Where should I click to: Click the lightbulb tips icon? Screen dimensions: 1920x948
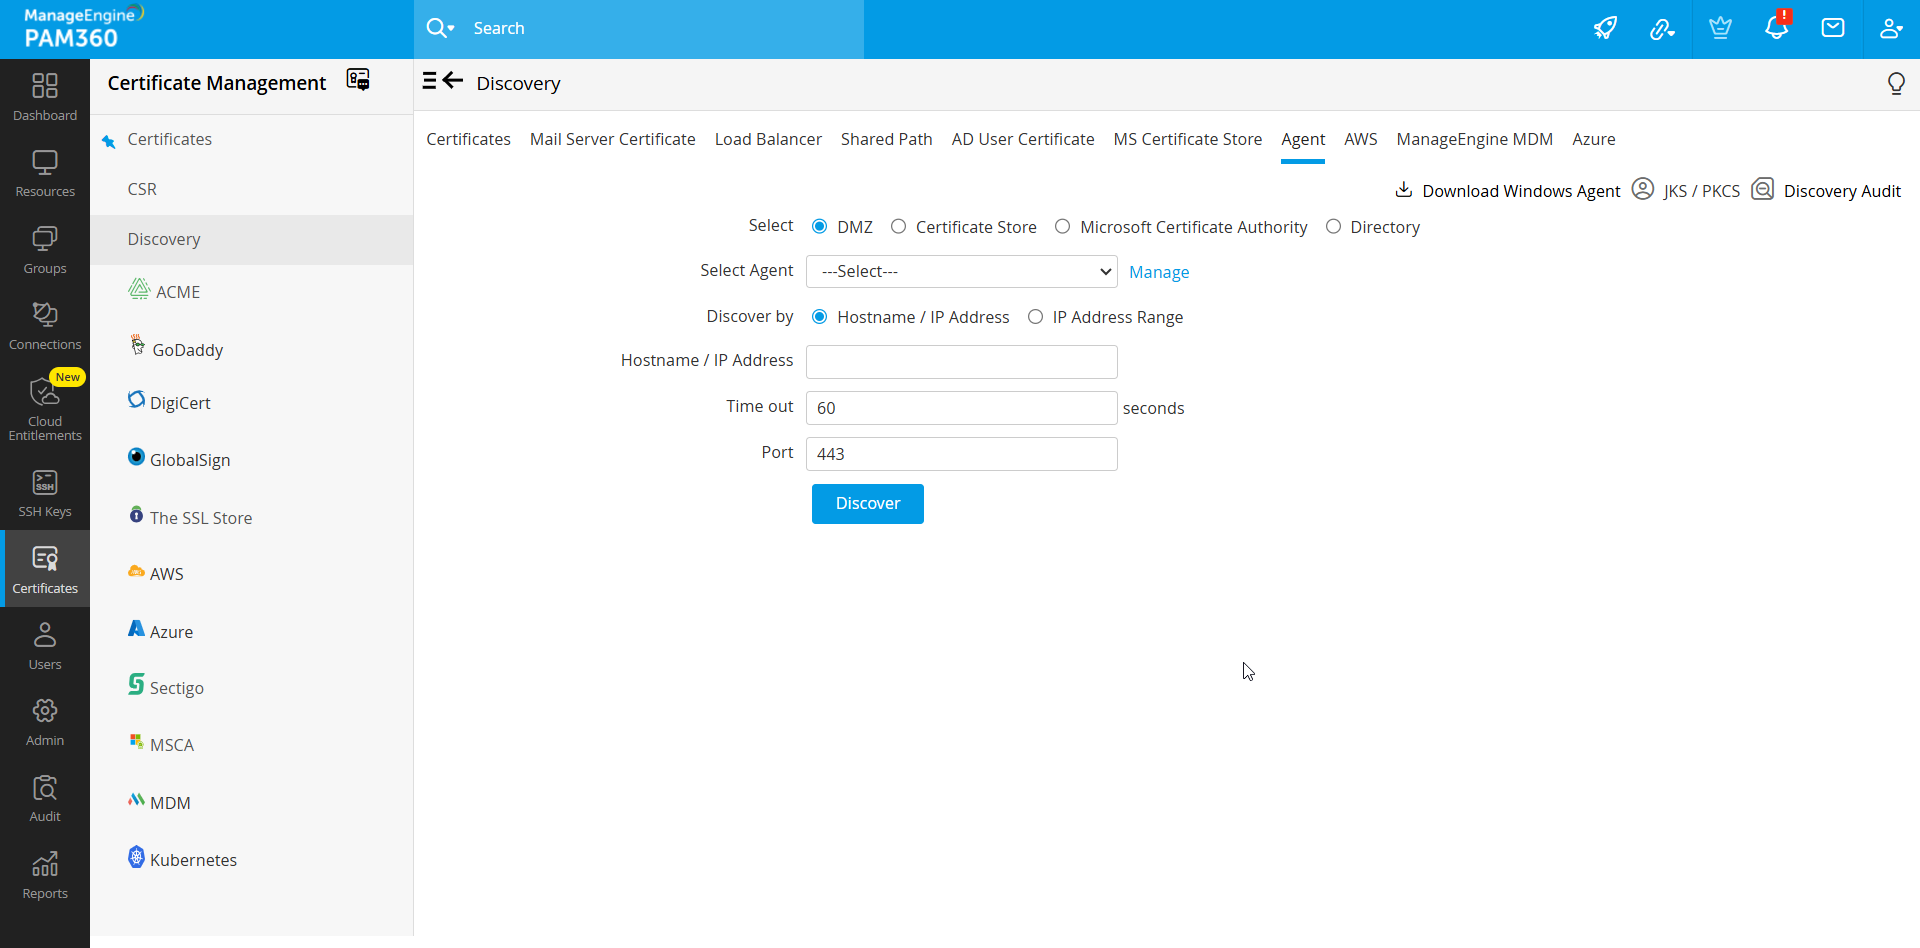[x=1896, y=83]
